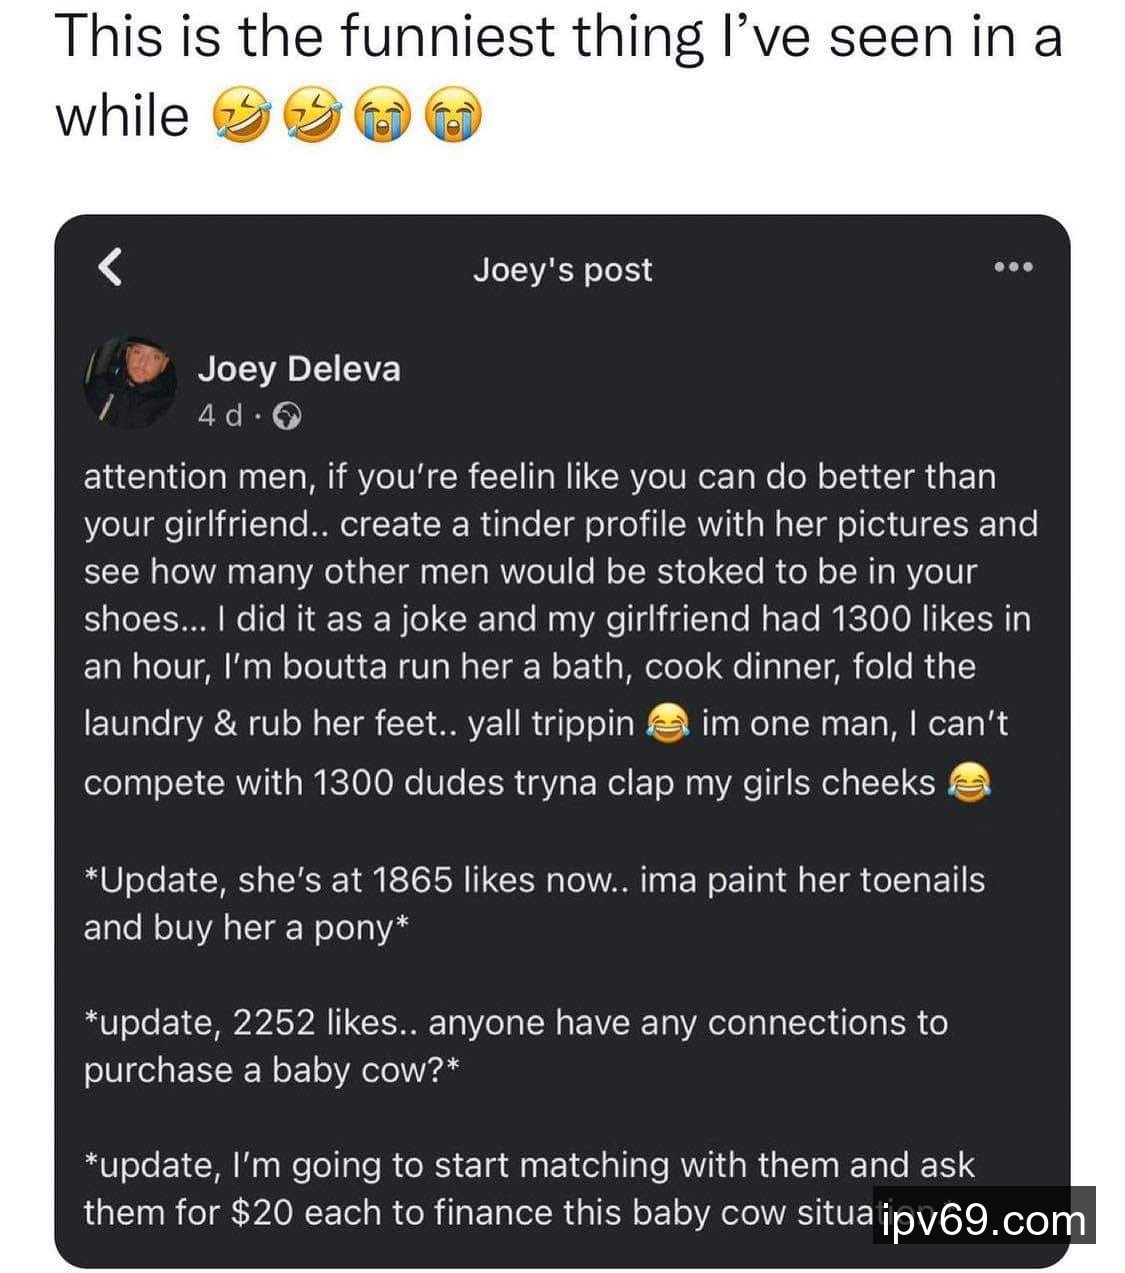Screen dimensions: 1125x1273
Task: Open the three-dot more options menu
Action: point(1013,267)
